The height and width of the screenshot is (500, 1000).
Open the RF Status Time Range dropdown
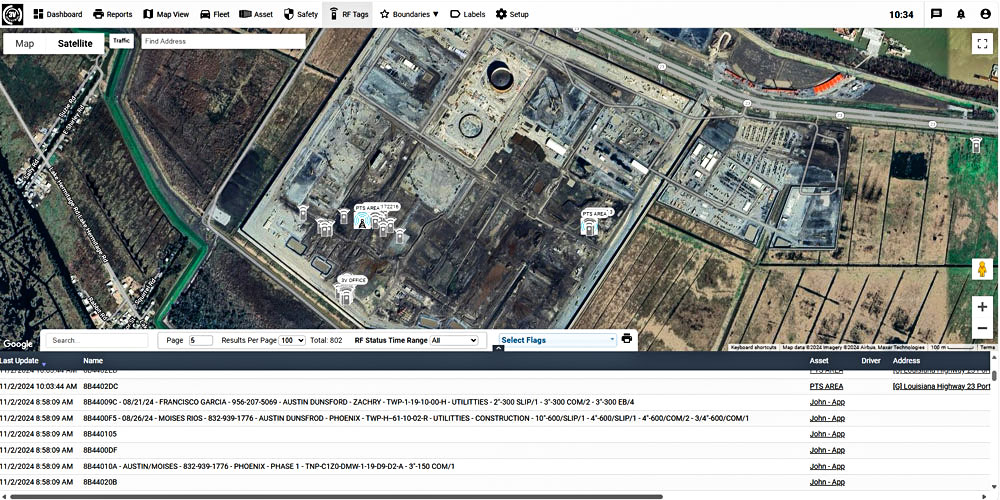click(454, 341)
